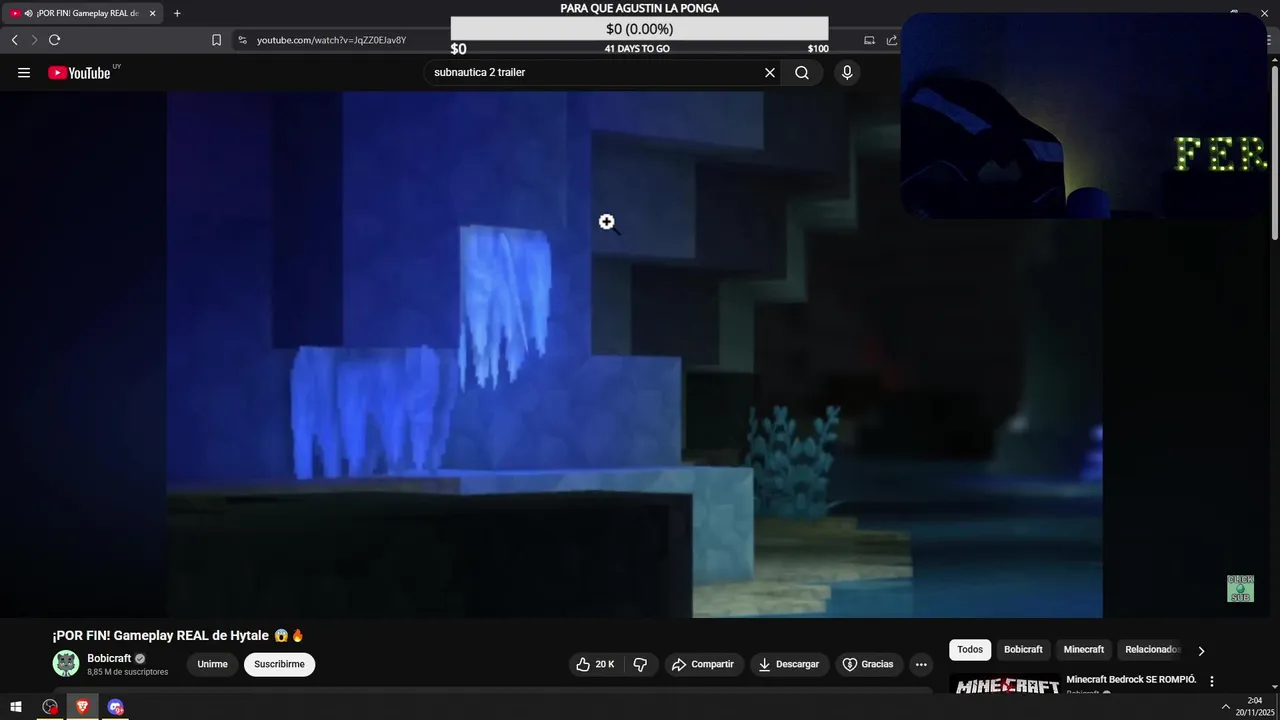Download the video via Descargar

click(x=789, y=664)
